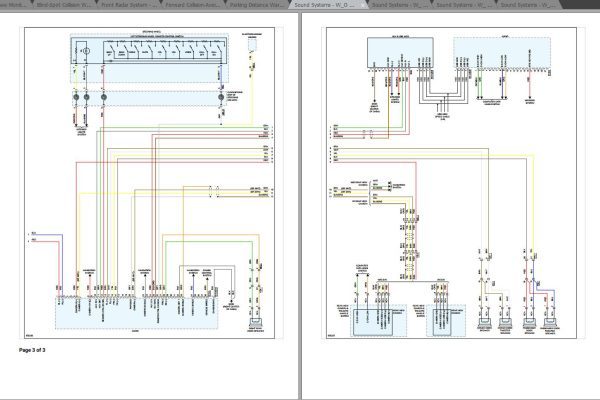The height and width of the screenshot is (400, 600).
Task: Switch to the Blind-Spot Collision Warning tab
Action: point(64,5)
